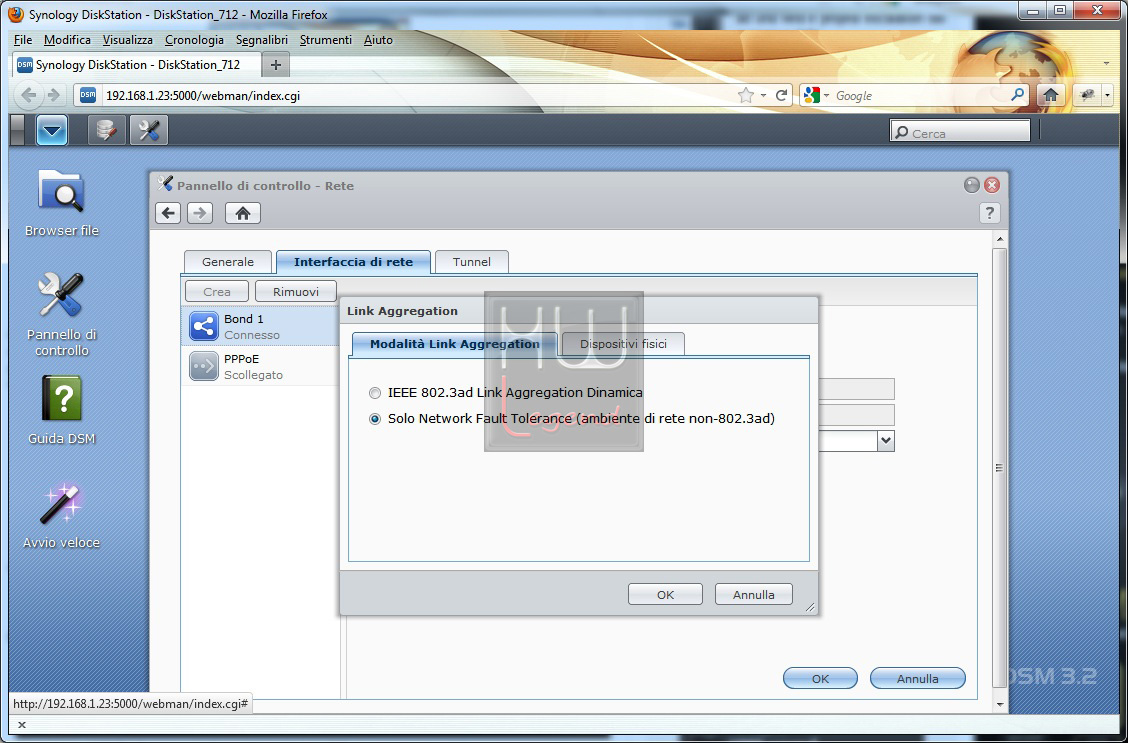Click the Crea button

217,291
